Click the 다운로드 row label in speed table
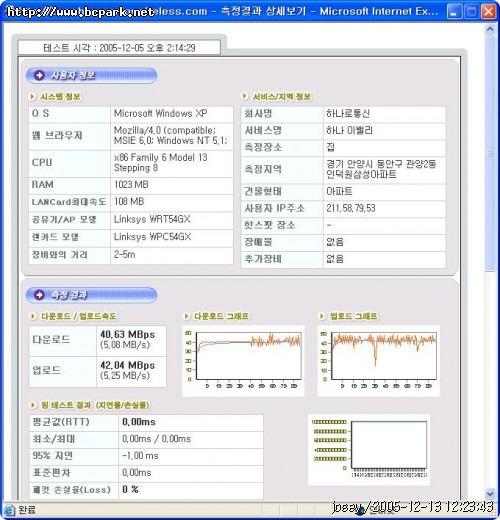This screenshot has height=520, width=500. 51,340
